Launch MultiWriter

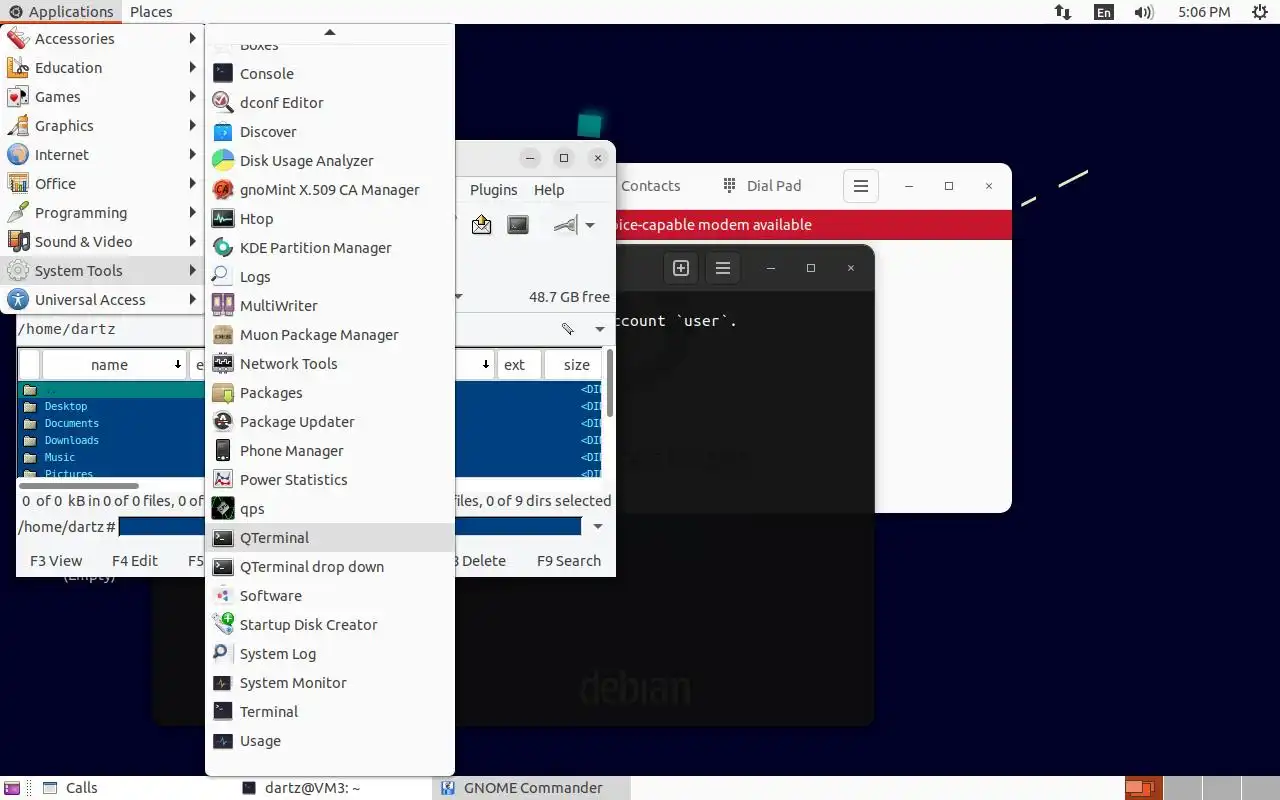pos(330,305)
